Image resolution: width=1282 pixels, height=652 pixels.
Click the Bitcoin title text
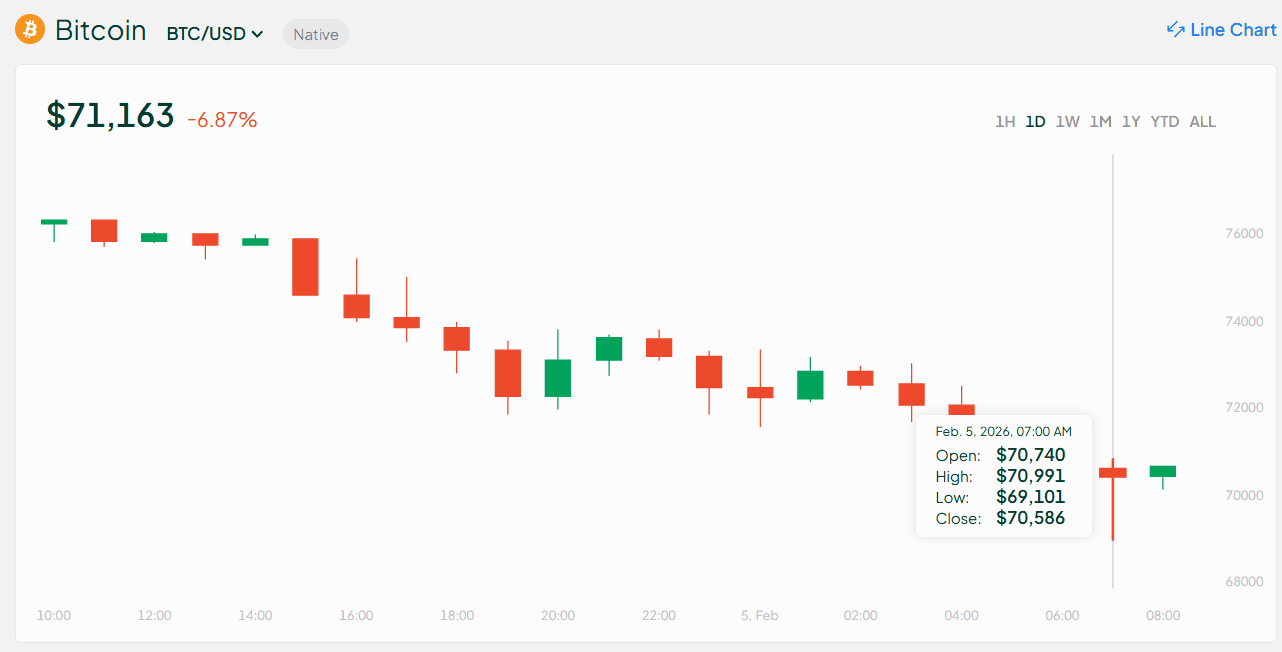100,30
